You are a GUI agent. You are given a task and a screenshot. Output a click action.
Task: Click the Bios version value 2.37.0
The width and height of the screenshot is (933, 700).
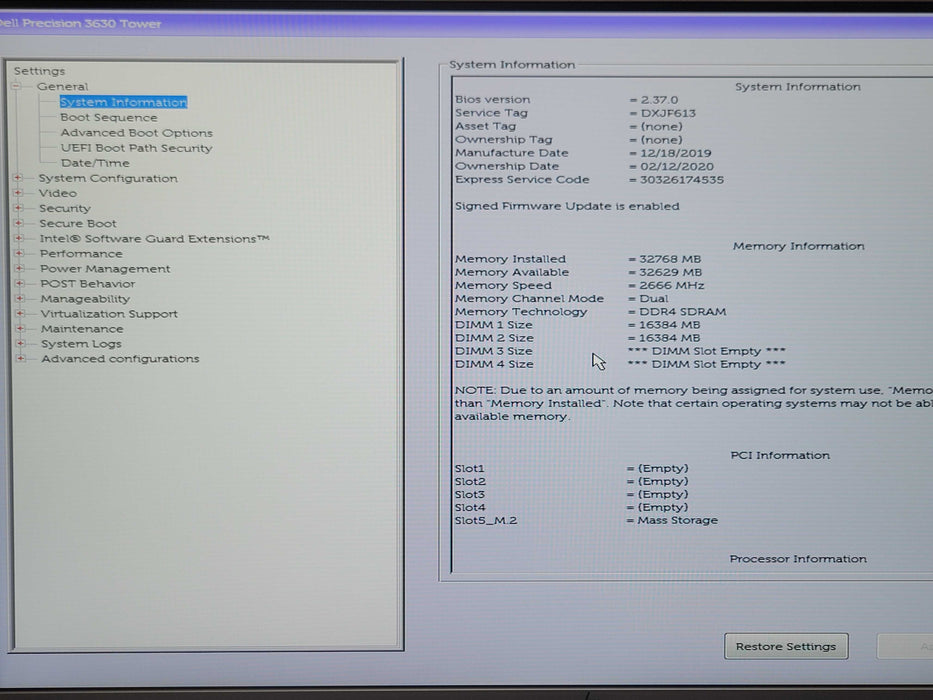659,100
